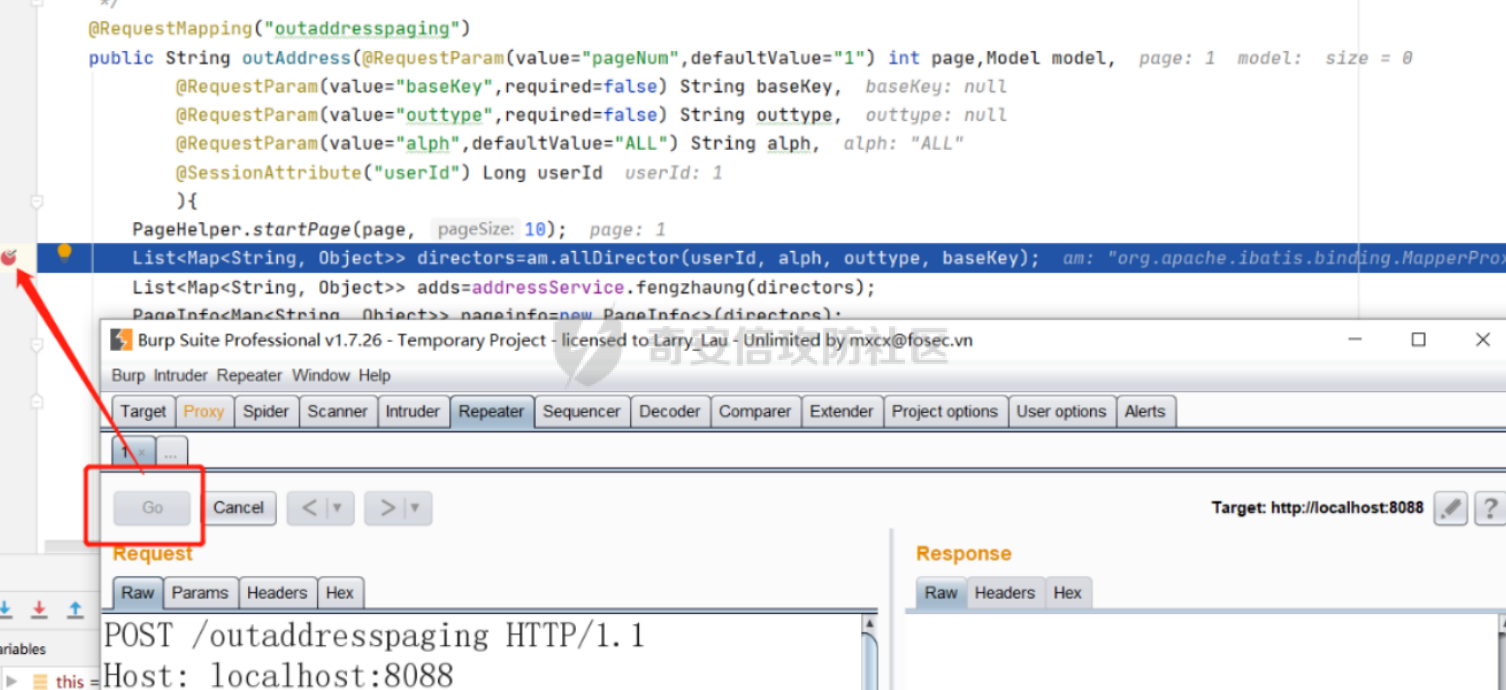
Task: Select Raw tab under Request
Action: pyautogui.click(x=137, y=593)
